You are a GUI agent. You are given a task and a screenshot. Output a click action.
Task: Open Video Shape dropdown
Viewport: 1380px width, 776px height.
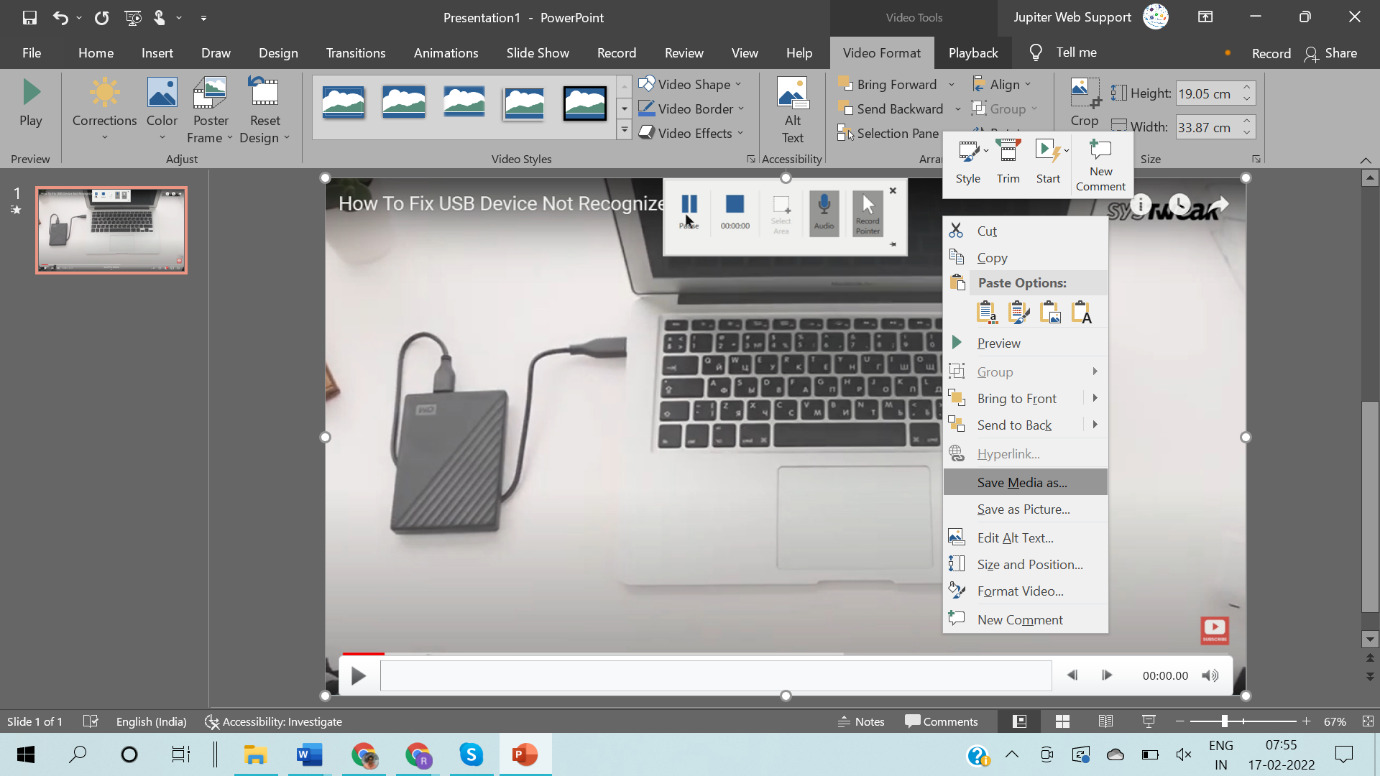(691, 84)
